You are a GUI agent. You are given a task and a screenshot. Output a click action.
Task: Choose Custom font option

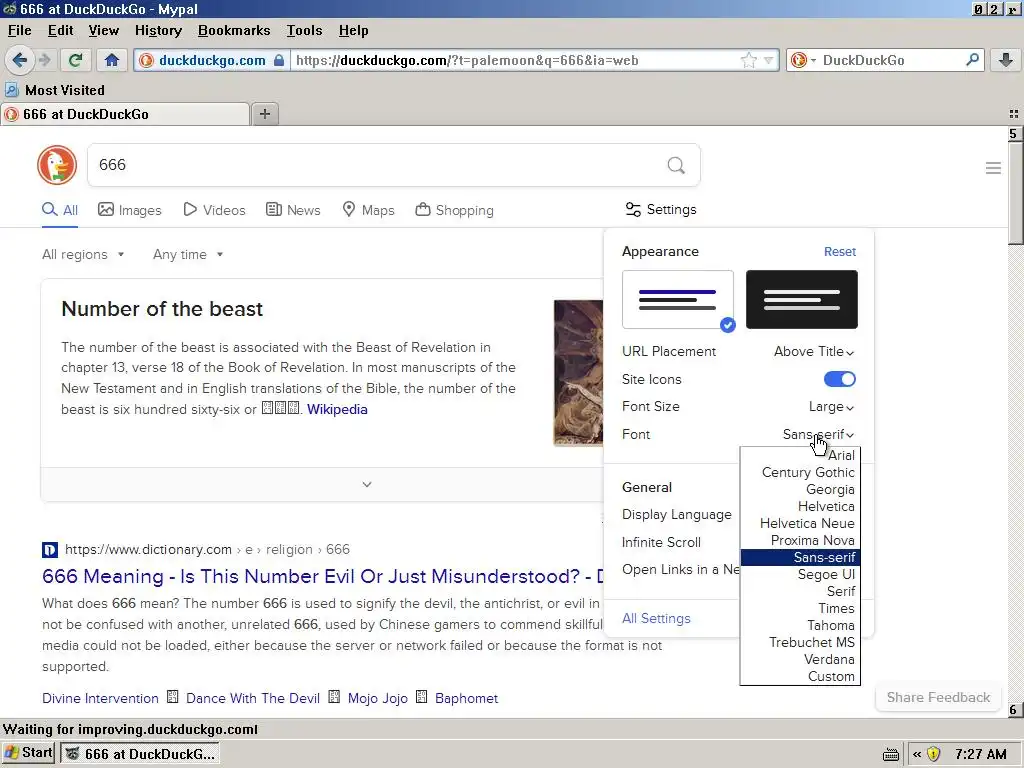800,676
